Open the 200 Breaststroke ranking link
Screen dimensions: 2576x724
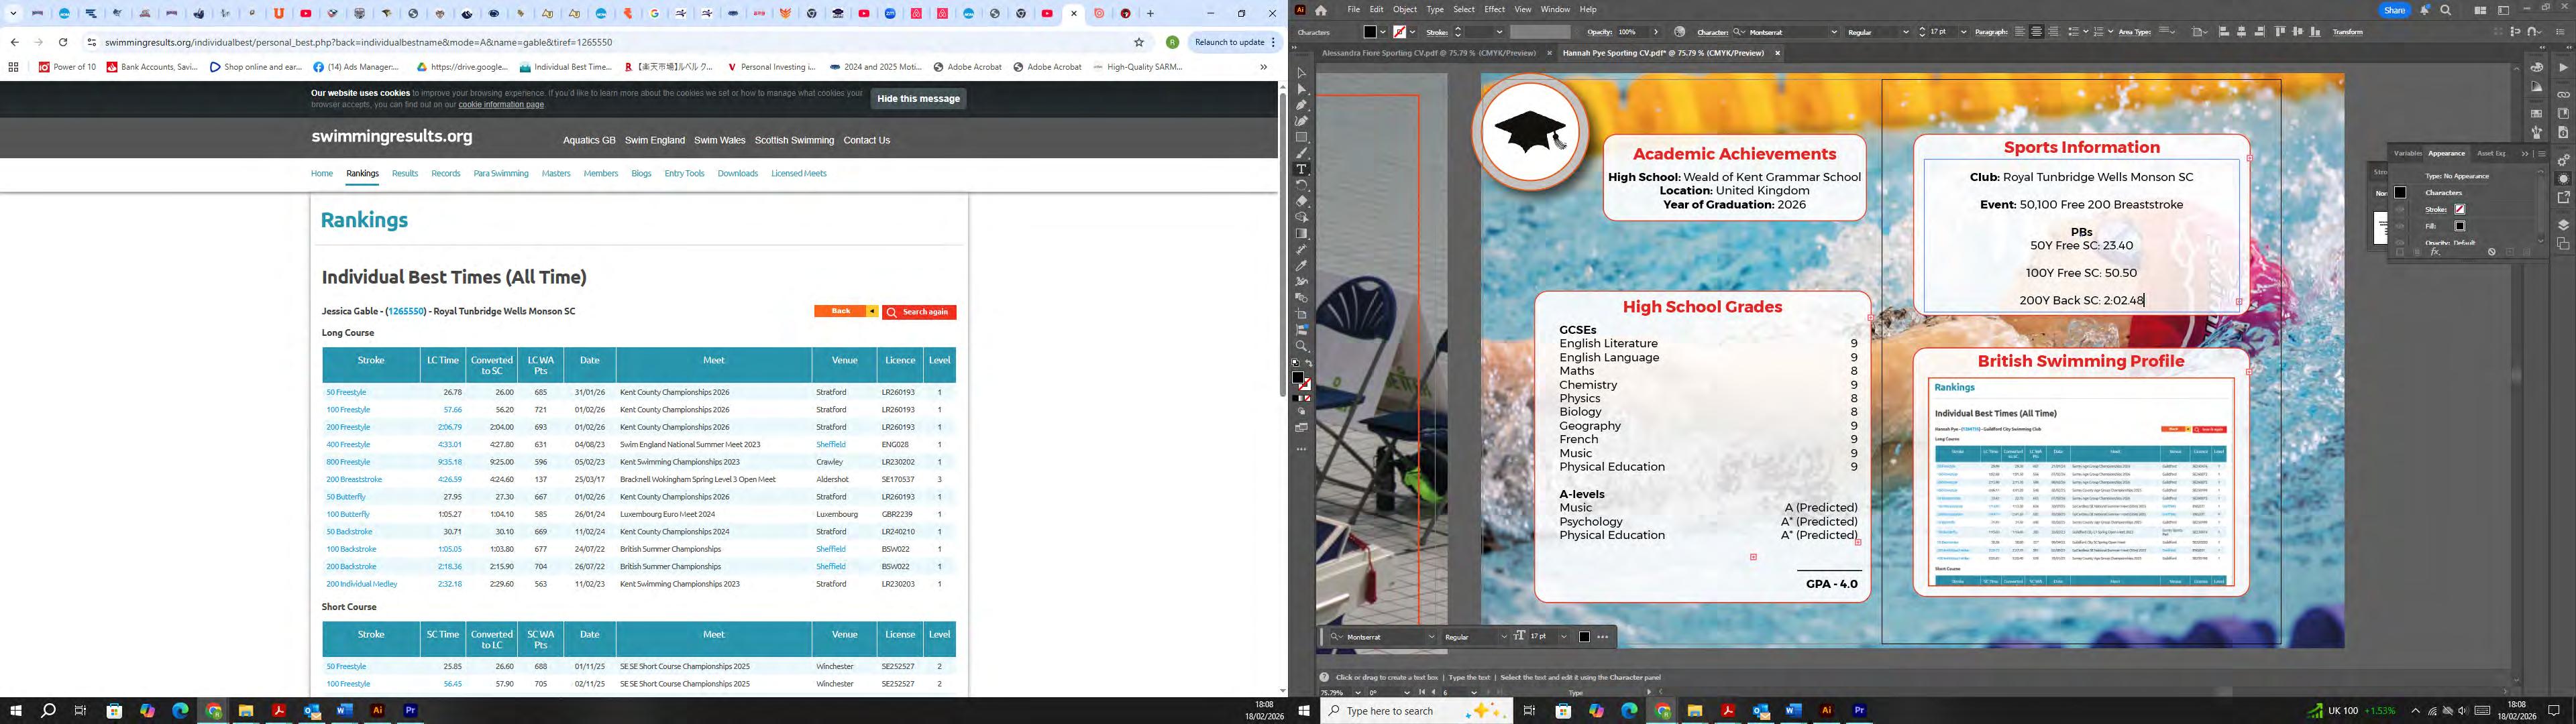[x=354, y=479]
